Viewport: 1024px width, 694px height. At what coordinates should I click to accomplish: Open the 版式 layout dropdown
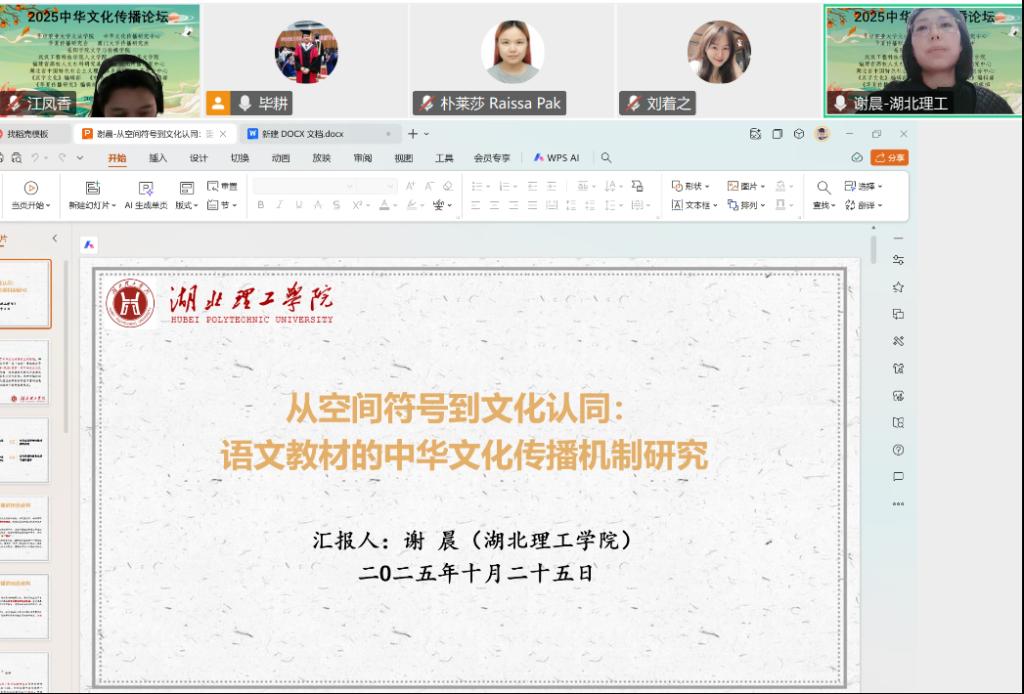187,205
